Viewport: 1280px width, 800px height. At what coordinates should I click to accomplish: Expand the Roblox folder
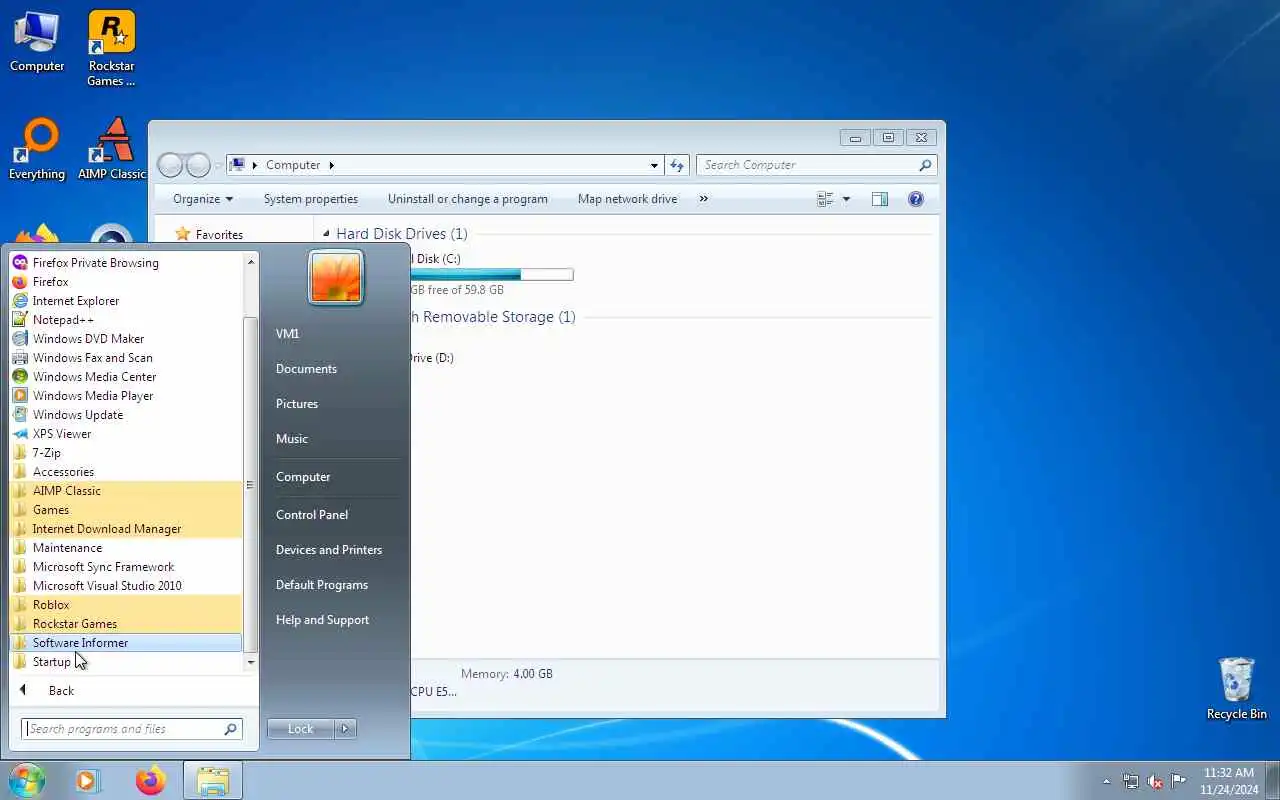click(x=126, y=605)
